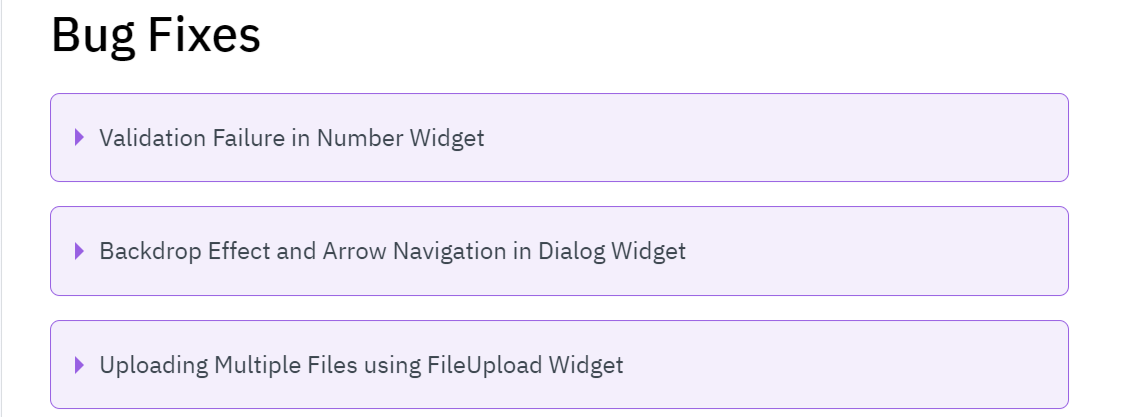Click empty space inside the Validation Failure panel
Viewport: 1136px width, 417px height.
point(800,138)
